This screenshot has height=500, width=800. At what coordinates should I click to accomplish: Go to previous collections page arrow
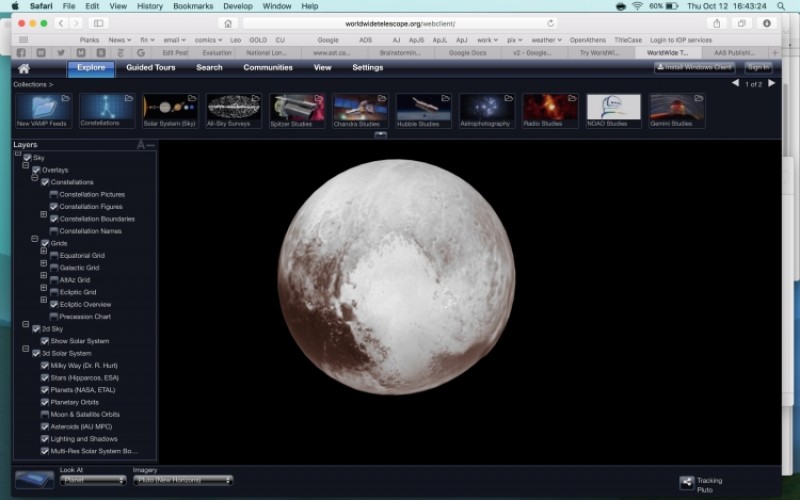point(735,83)
